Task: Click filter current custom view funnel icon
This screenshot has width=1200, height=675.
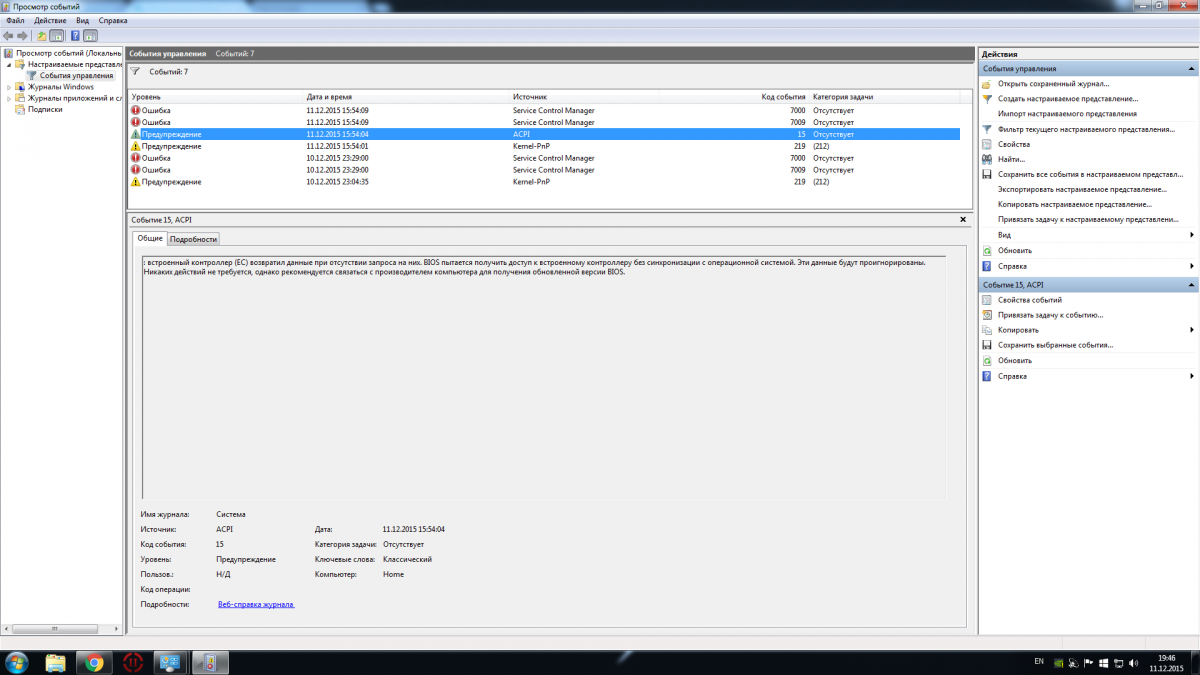Action: pos(987,129)
